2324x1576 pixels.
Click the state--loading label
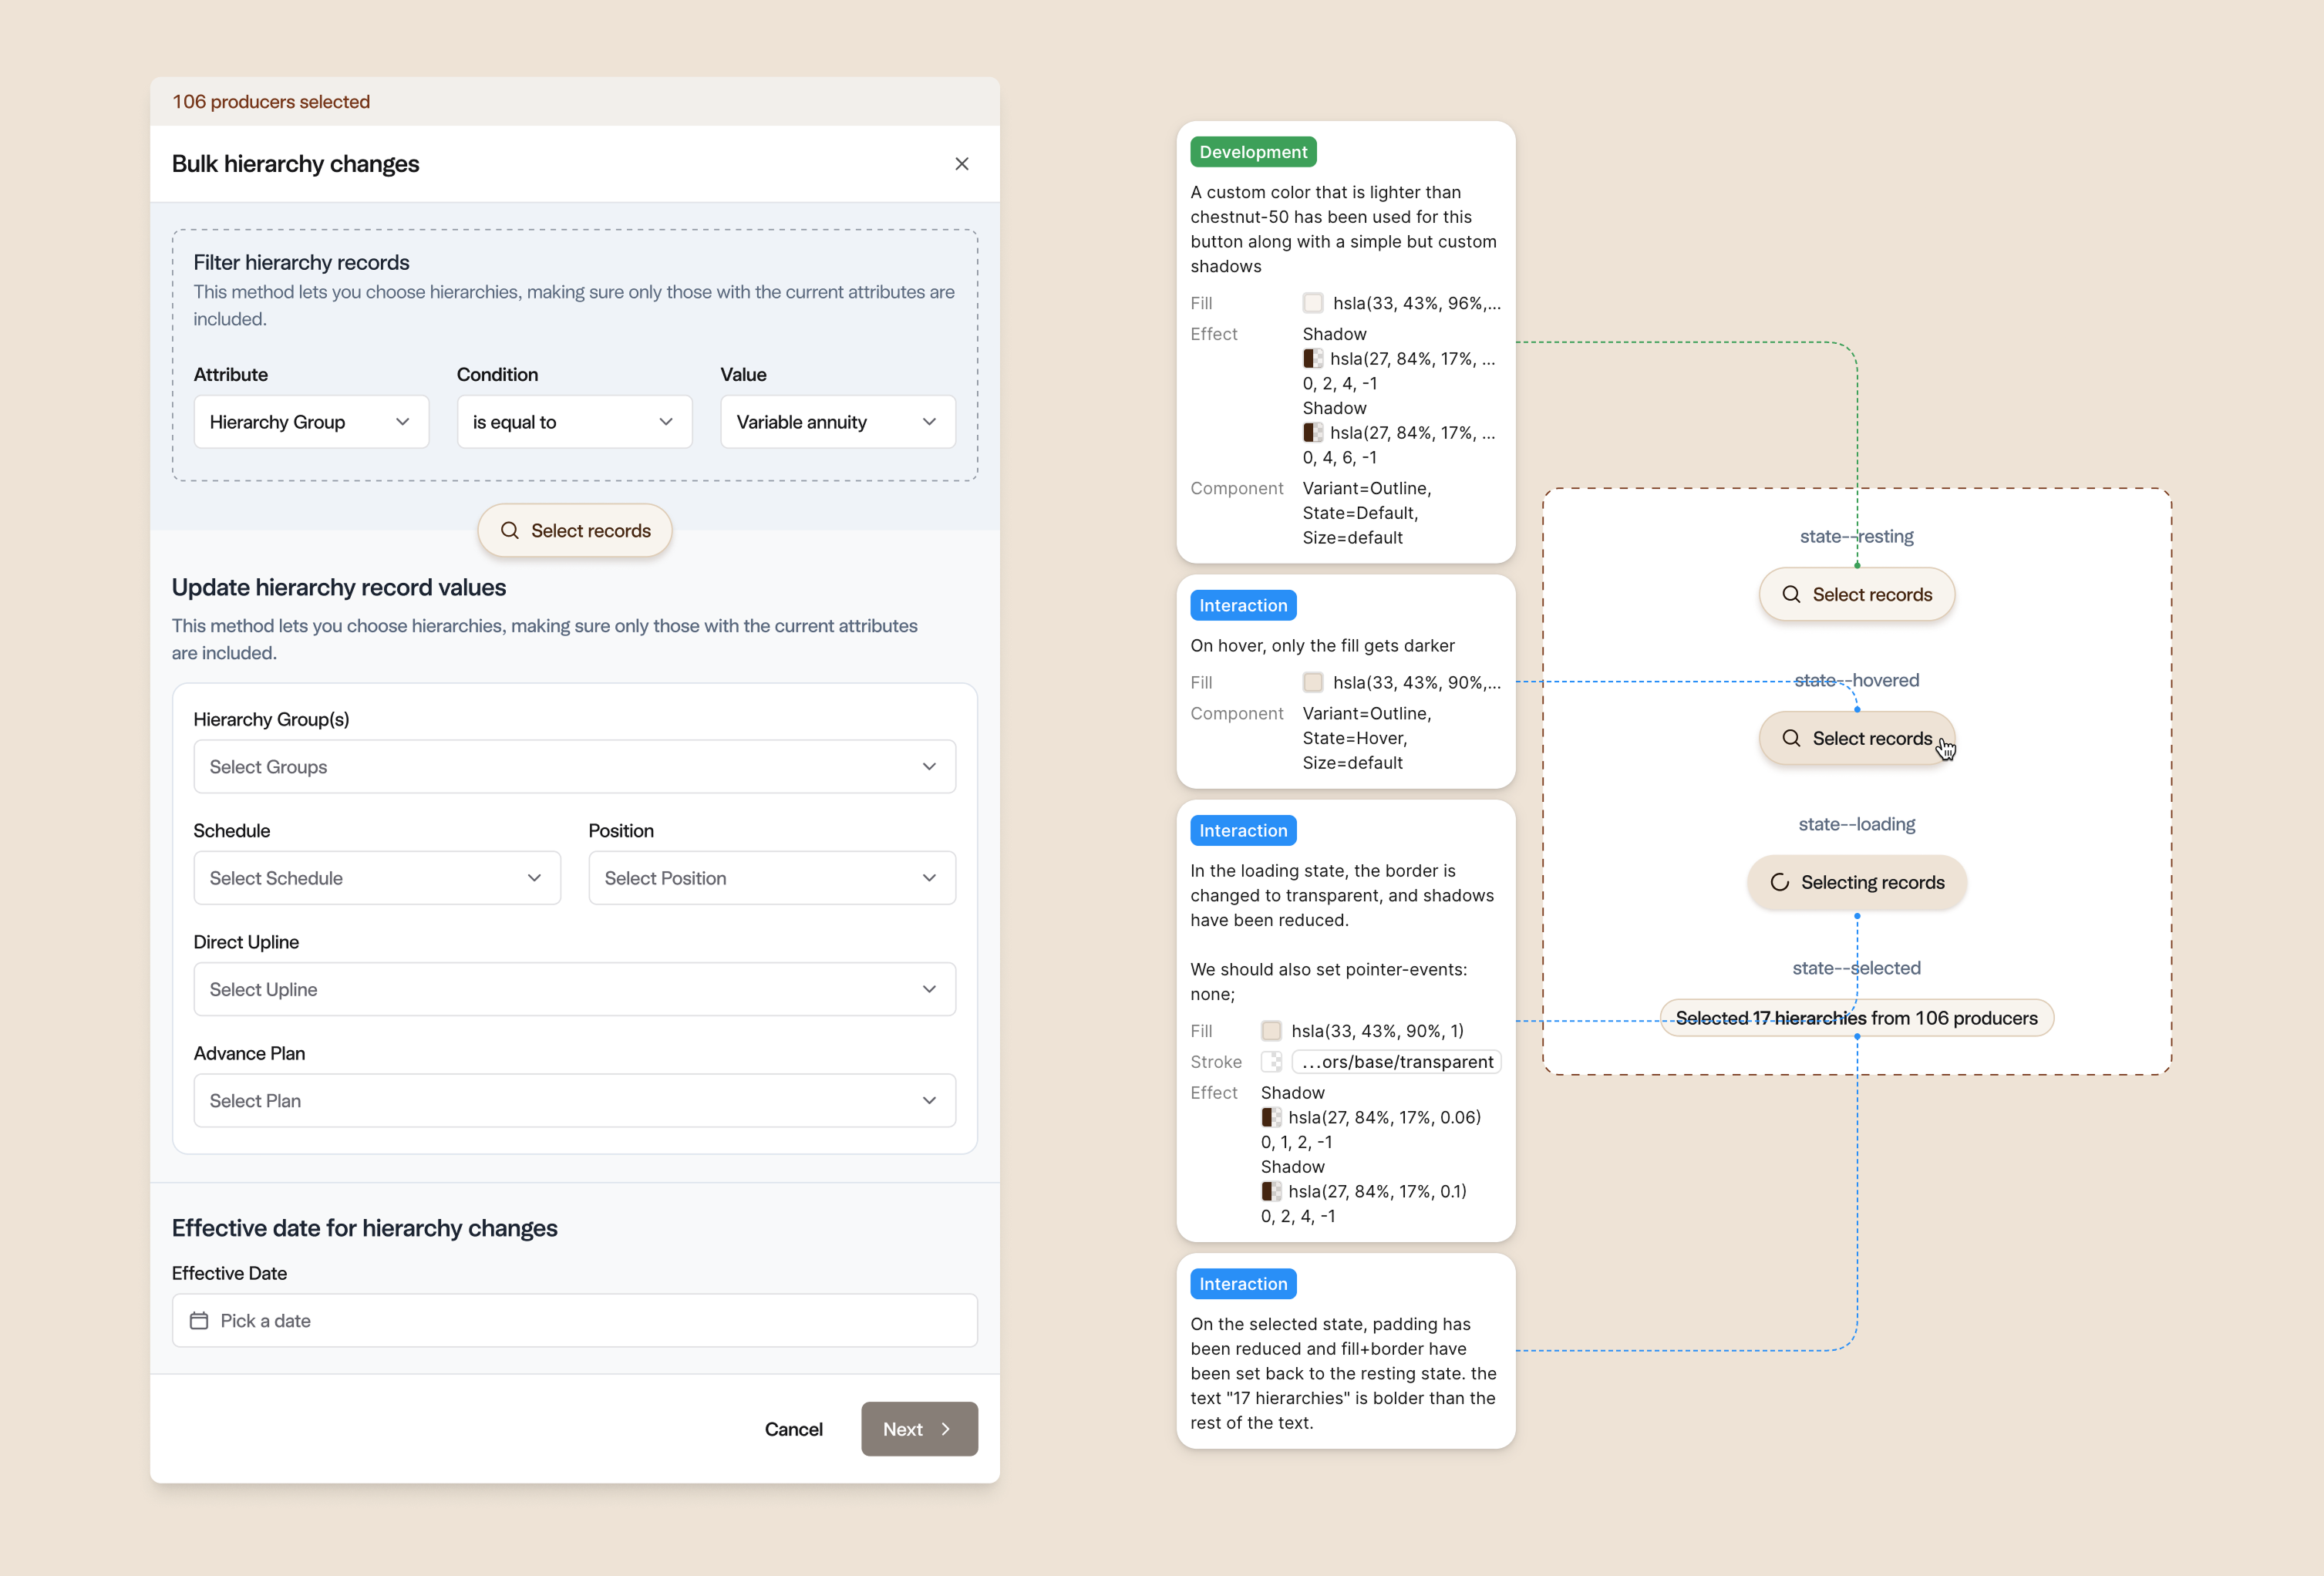pos(1857,825)
